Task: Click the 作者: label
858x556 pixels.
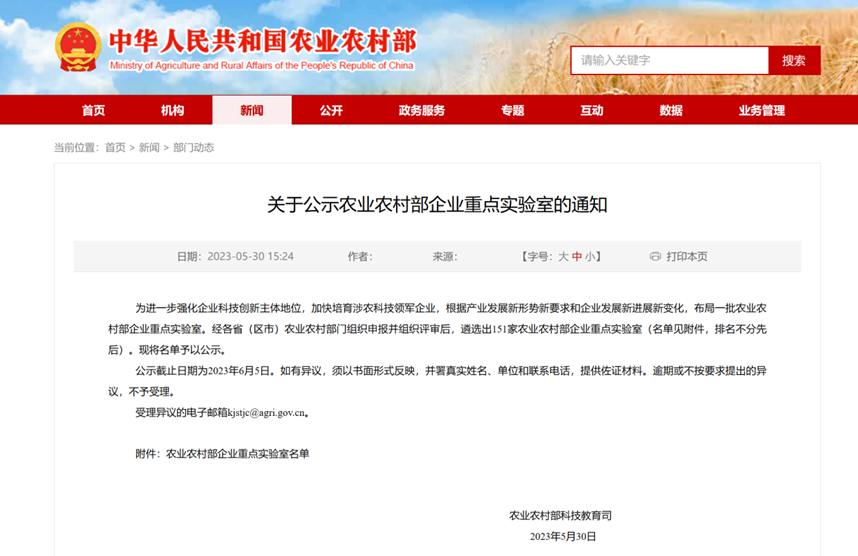Action: click(360, 256)
